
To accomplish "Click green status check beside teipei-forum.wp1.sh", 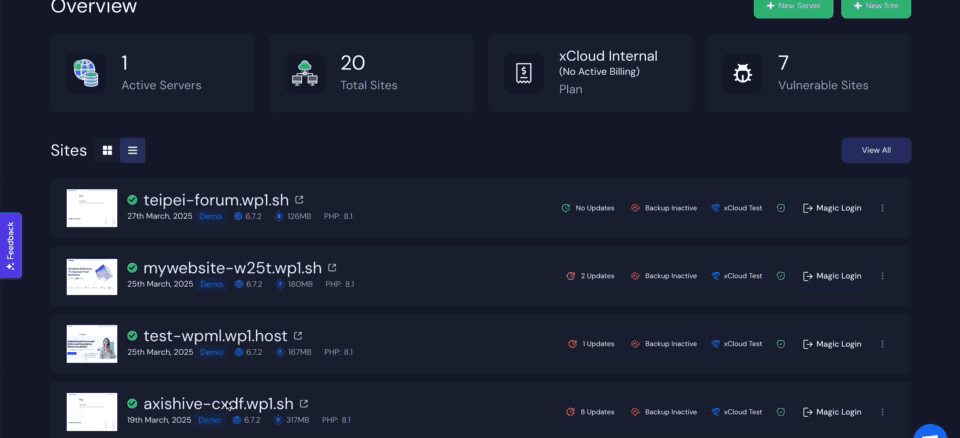I will pyautogui.click(x=132, y=200).
